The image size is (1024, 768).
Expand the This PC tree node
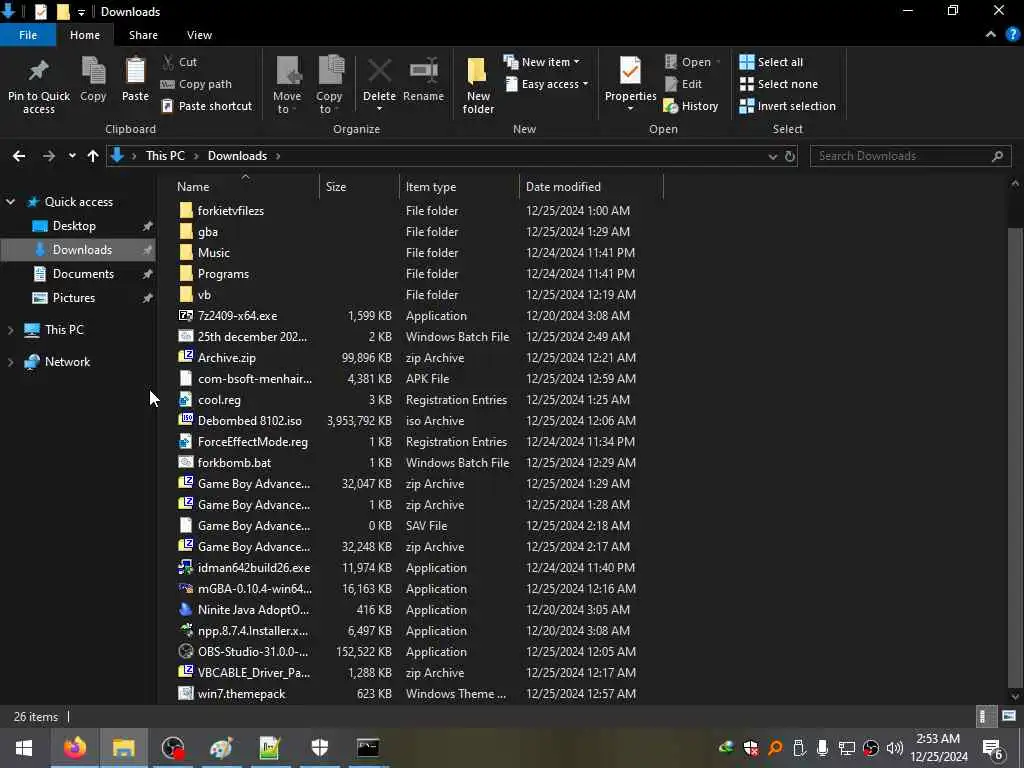(x=10, y=330)
